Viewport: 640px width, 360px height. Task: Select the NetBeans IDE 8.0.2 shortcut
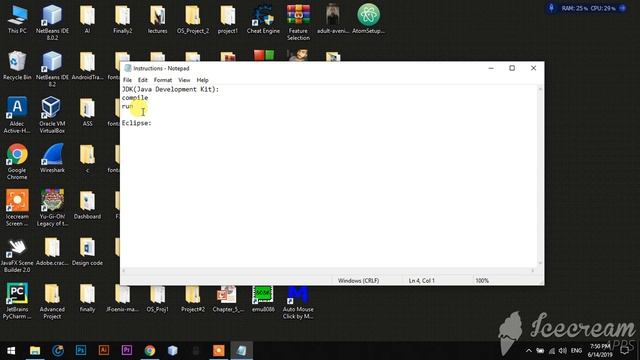pyautogui.click(x=52, y=22)
